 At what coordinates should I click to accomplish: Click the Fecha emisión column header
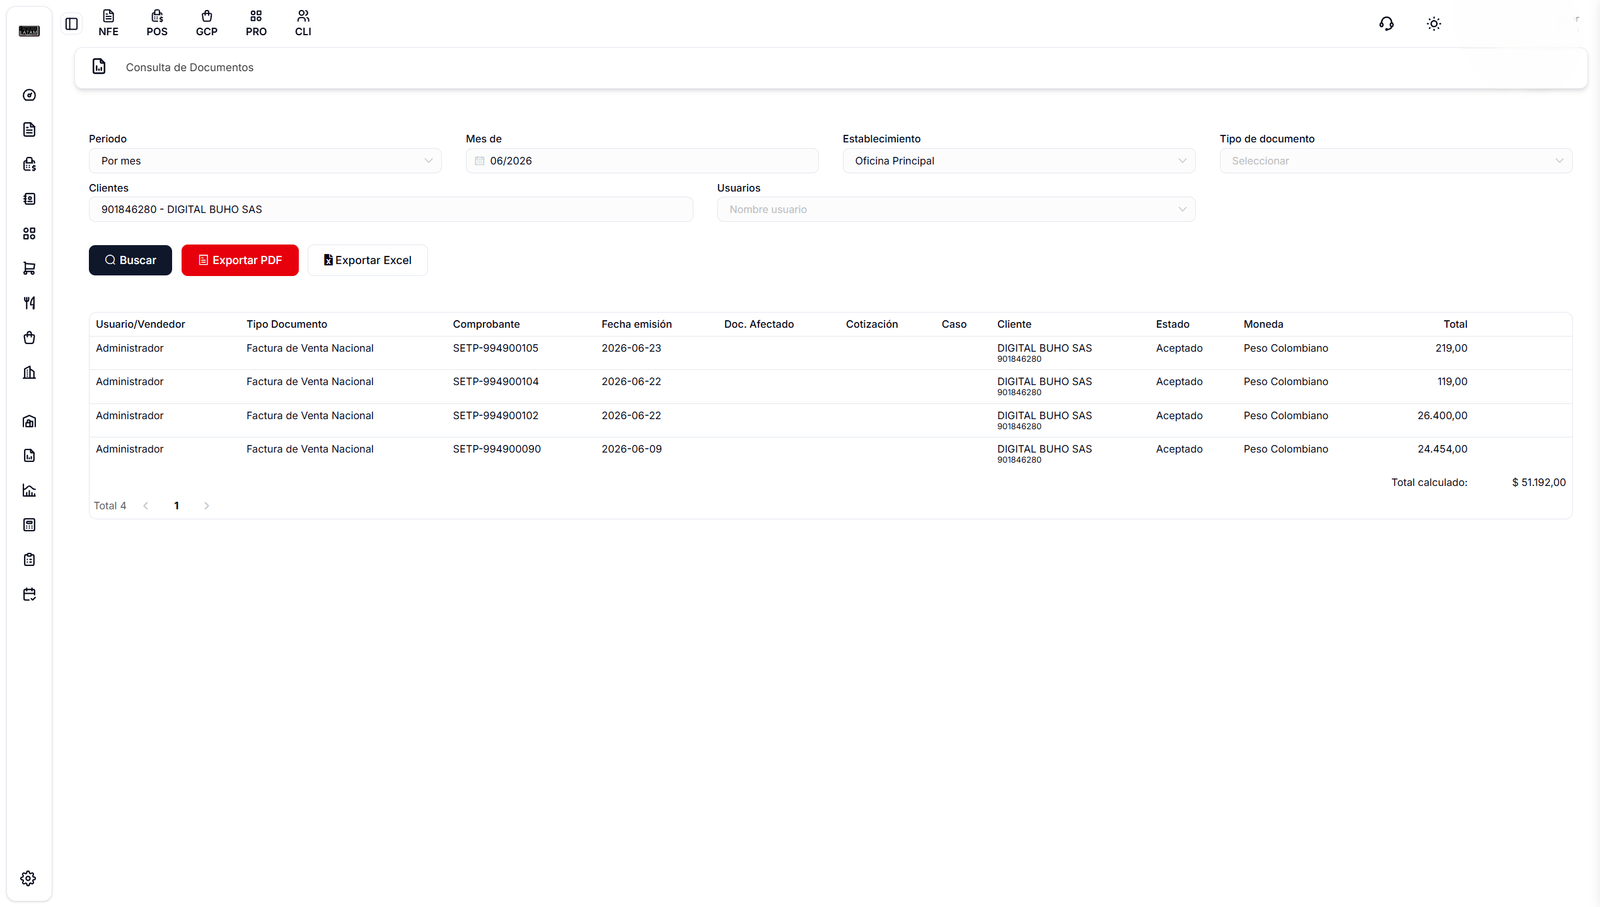point(637,324)
